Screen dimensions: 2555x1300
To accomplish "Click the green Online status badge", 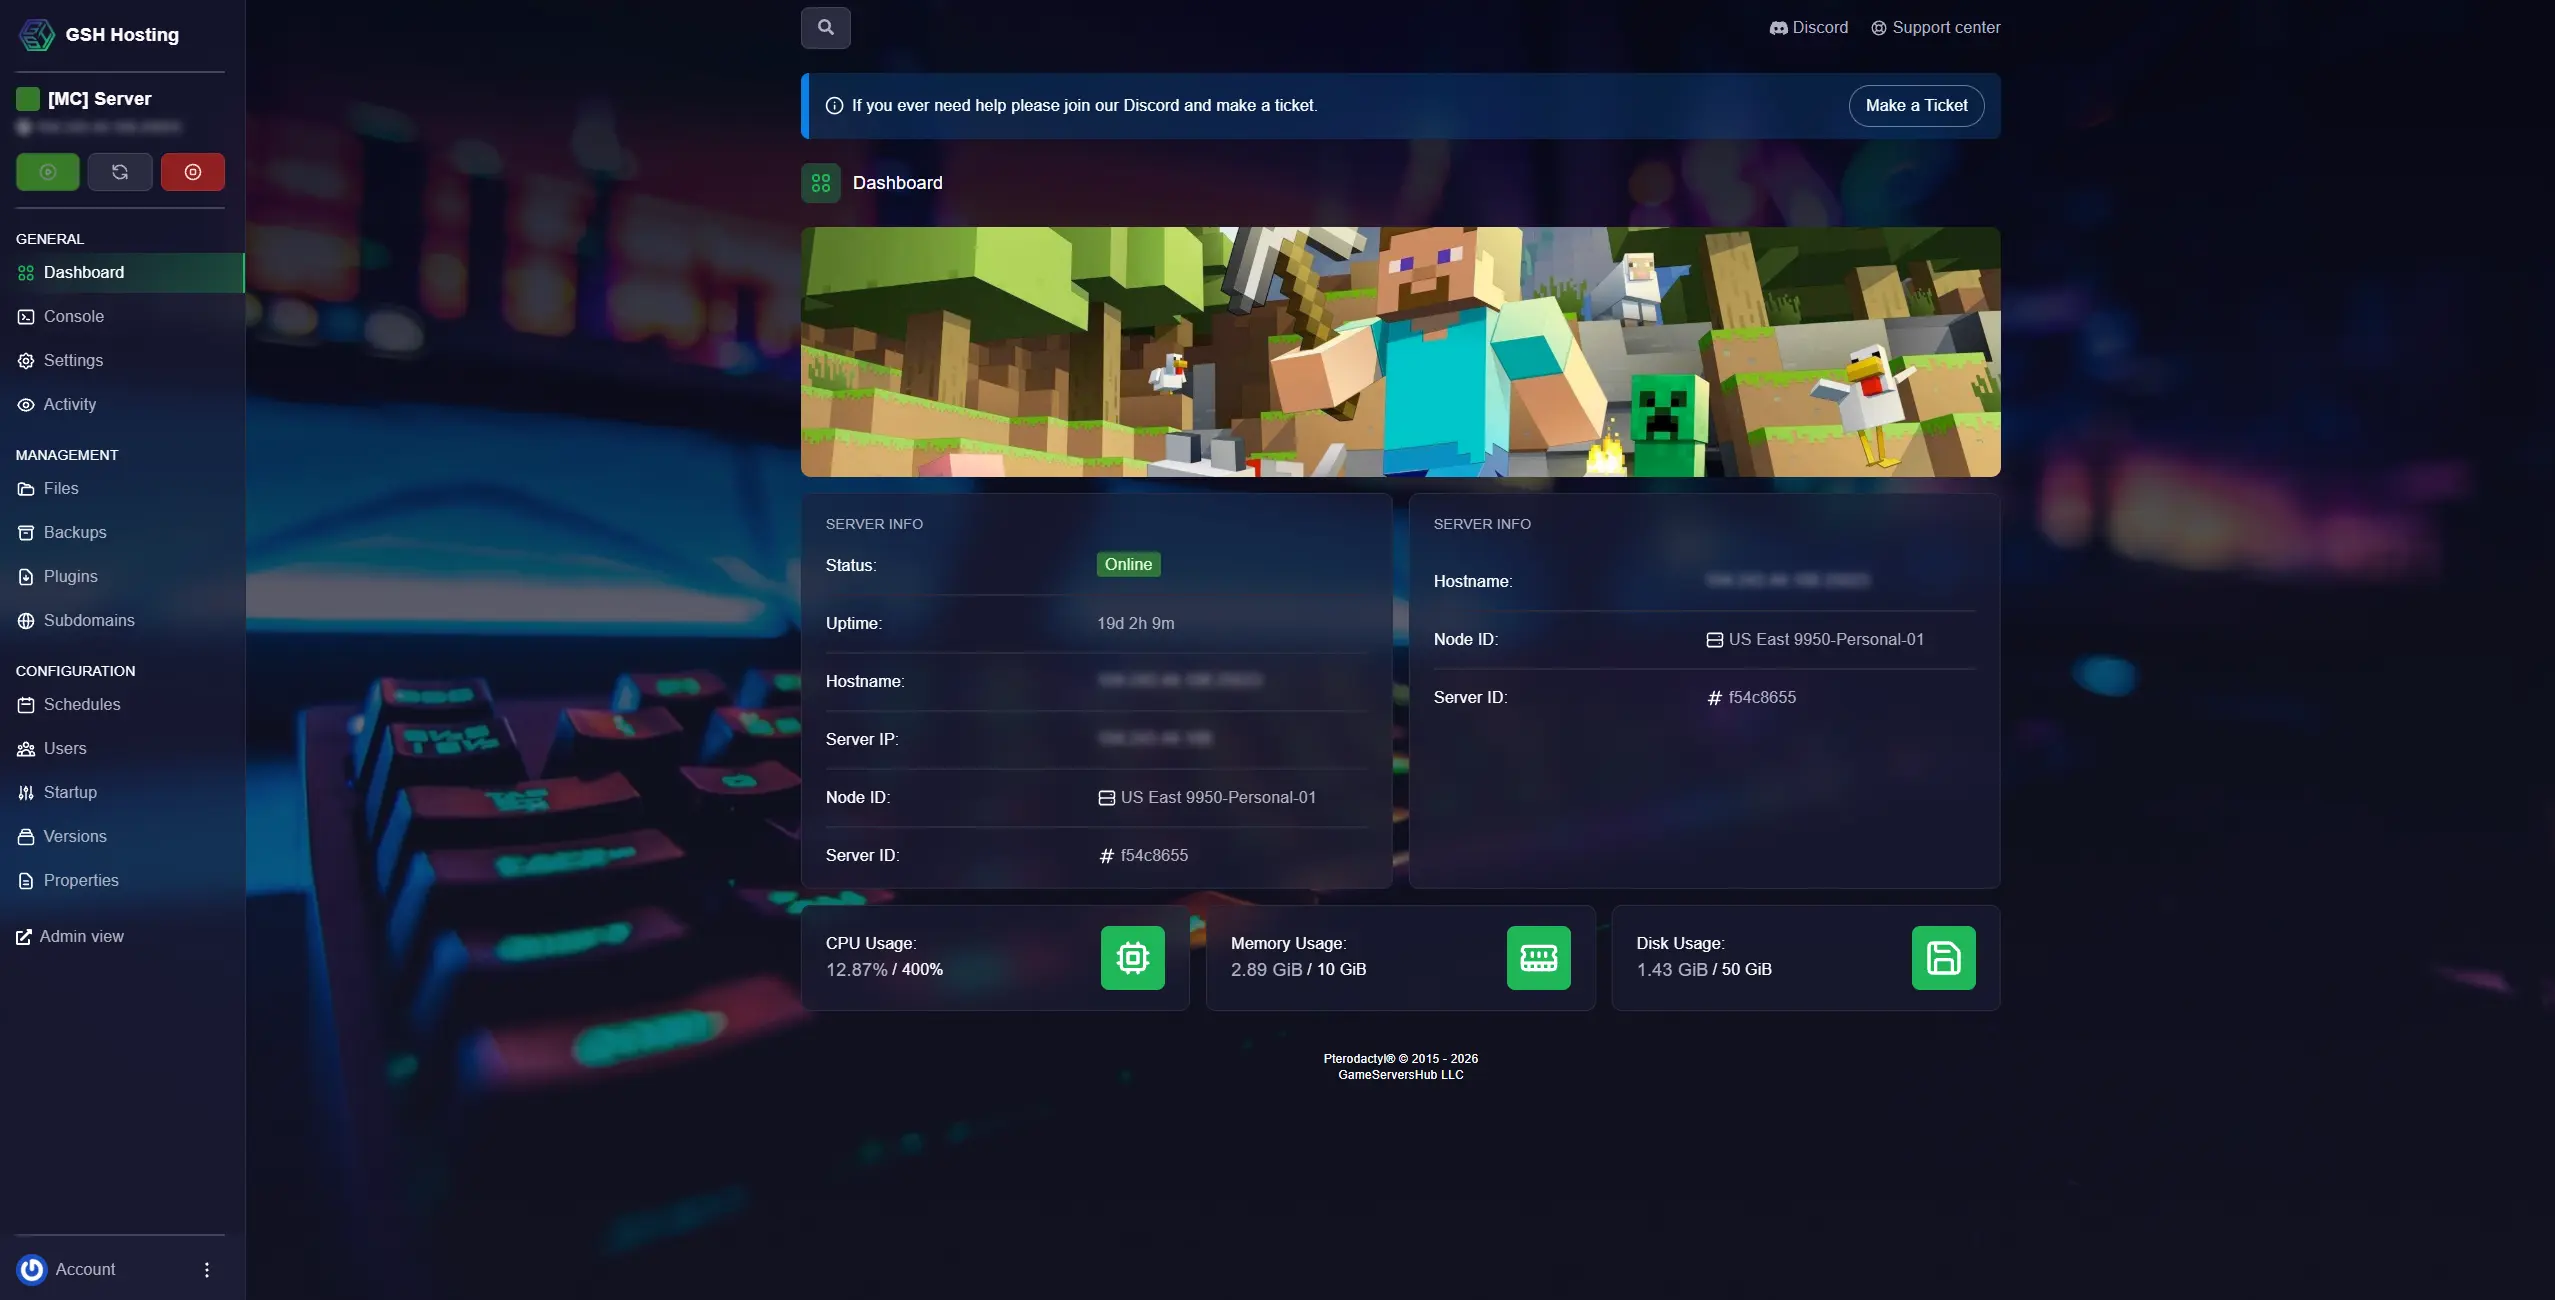I will [x=1128, y=563].
